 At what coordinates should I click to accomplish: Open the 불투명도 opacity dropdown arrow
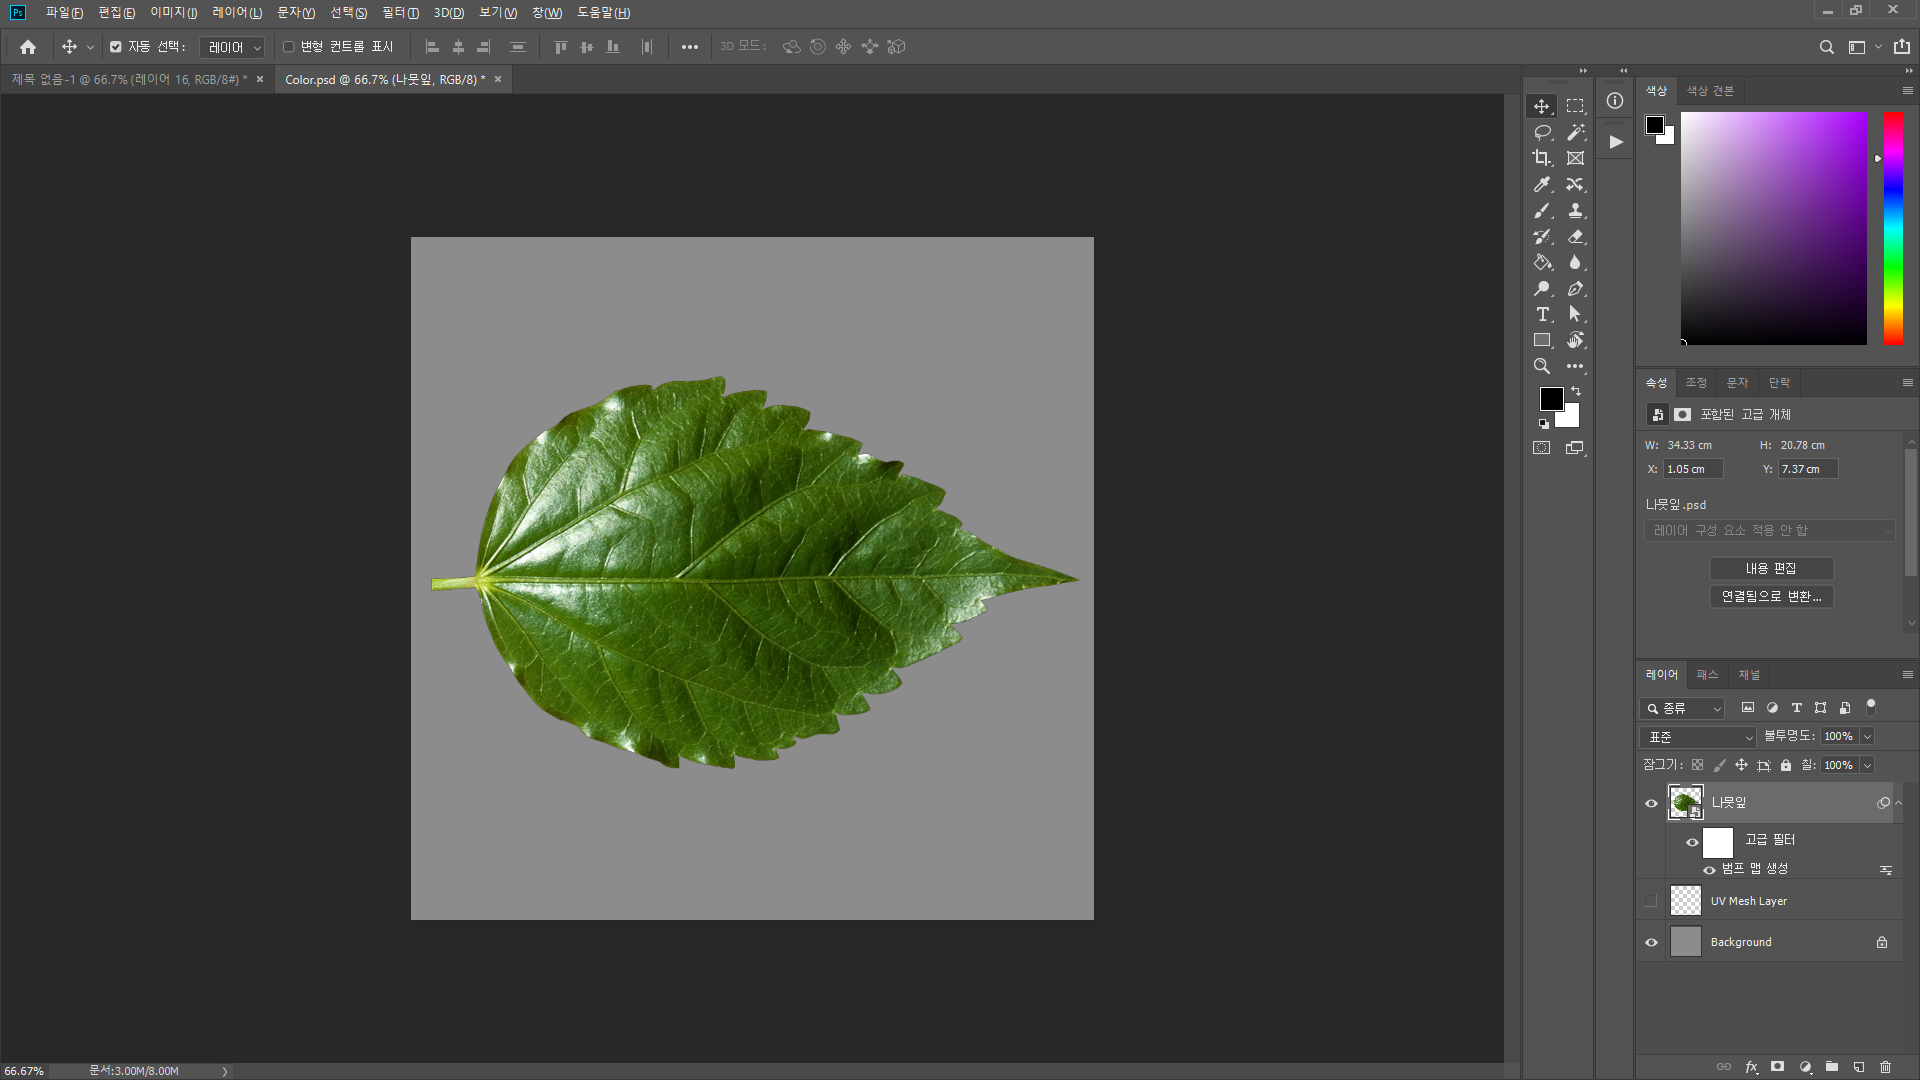(x=1866, y=737)
